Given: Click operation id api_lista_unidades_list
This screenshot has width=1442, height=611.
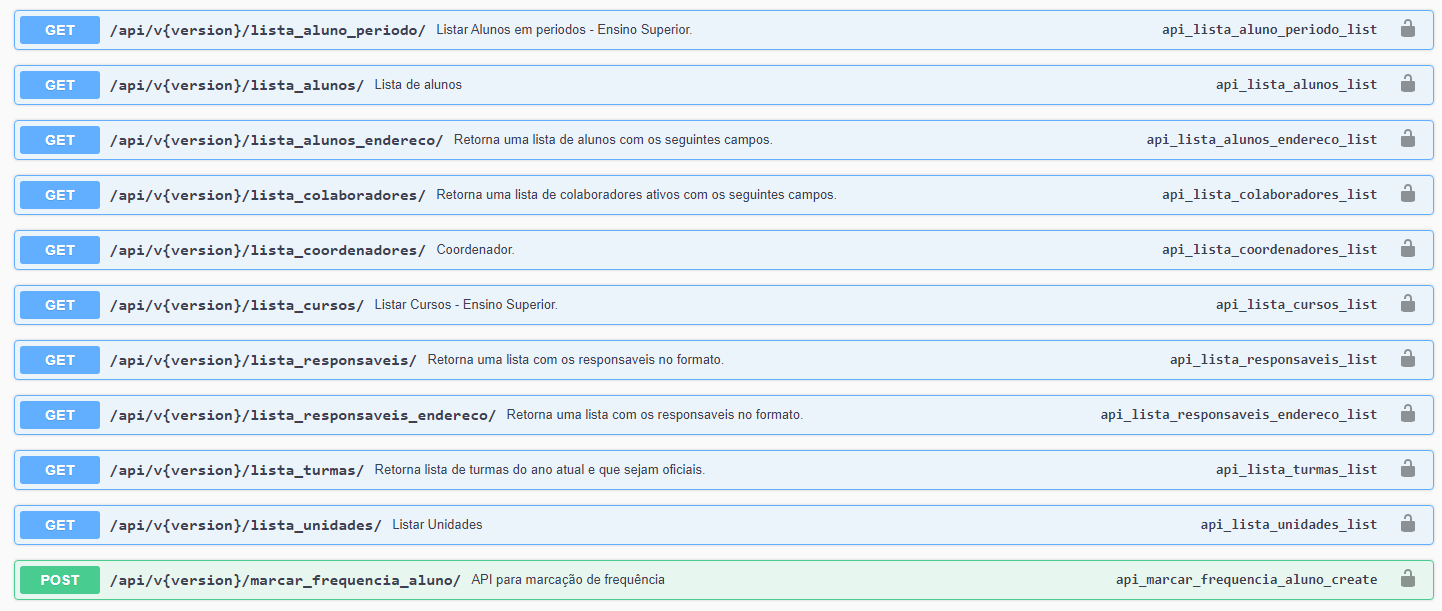Looking at the screenshot, I should (1289, 525).
